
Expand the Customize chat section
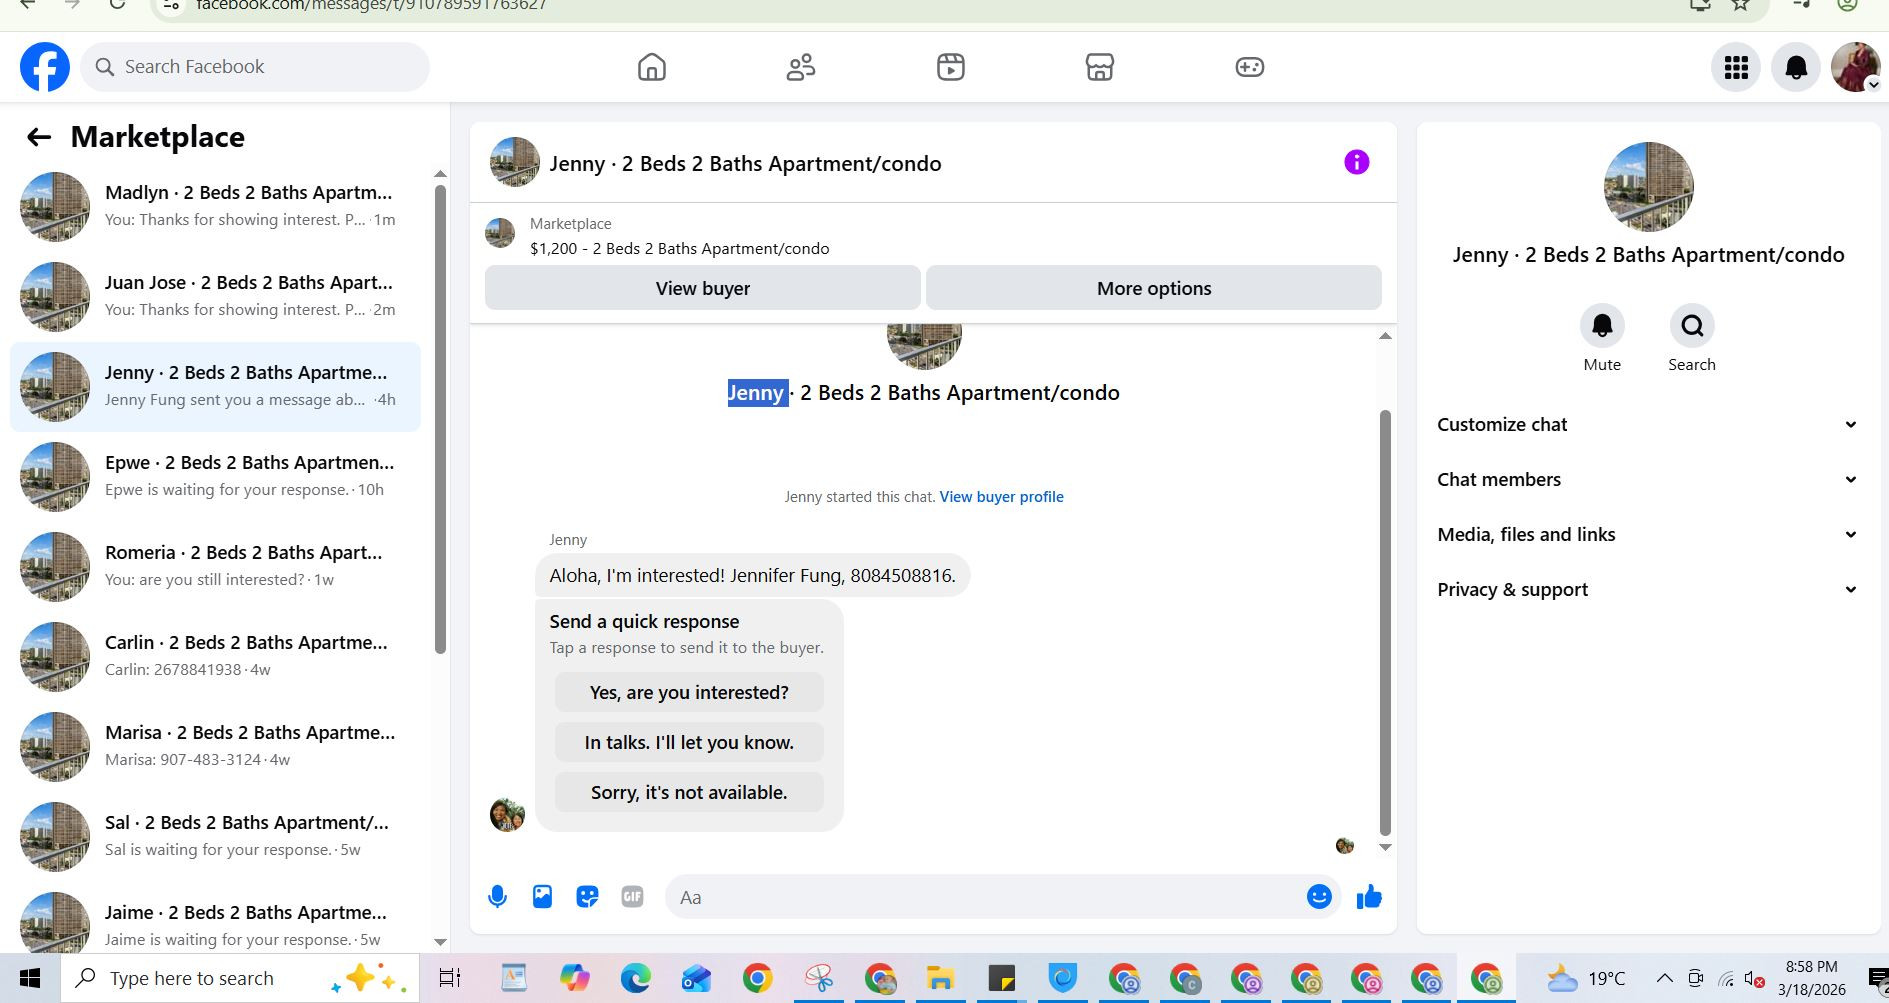(1648, 425)
